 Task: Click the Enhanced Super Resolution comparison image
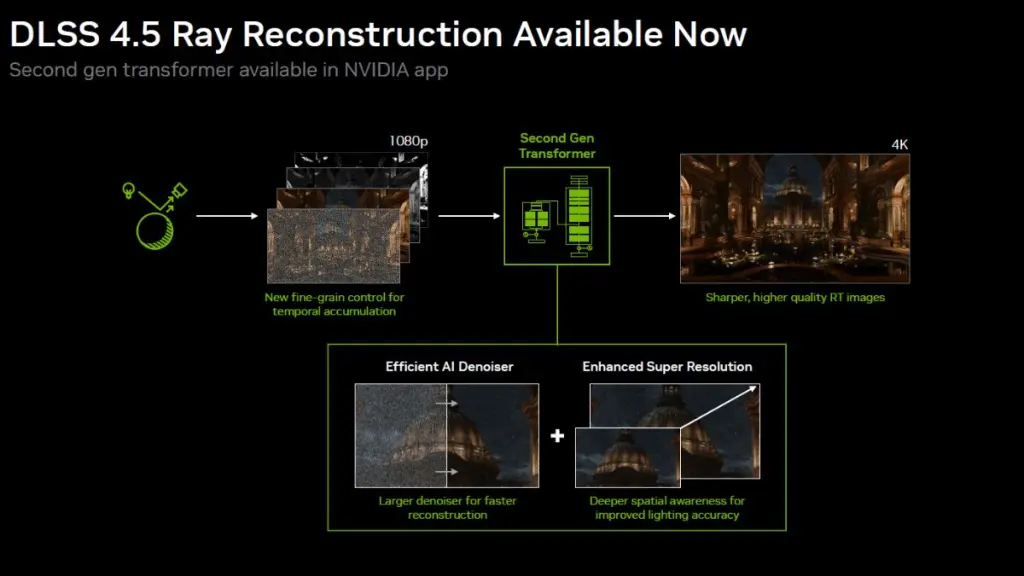(667, 436)
